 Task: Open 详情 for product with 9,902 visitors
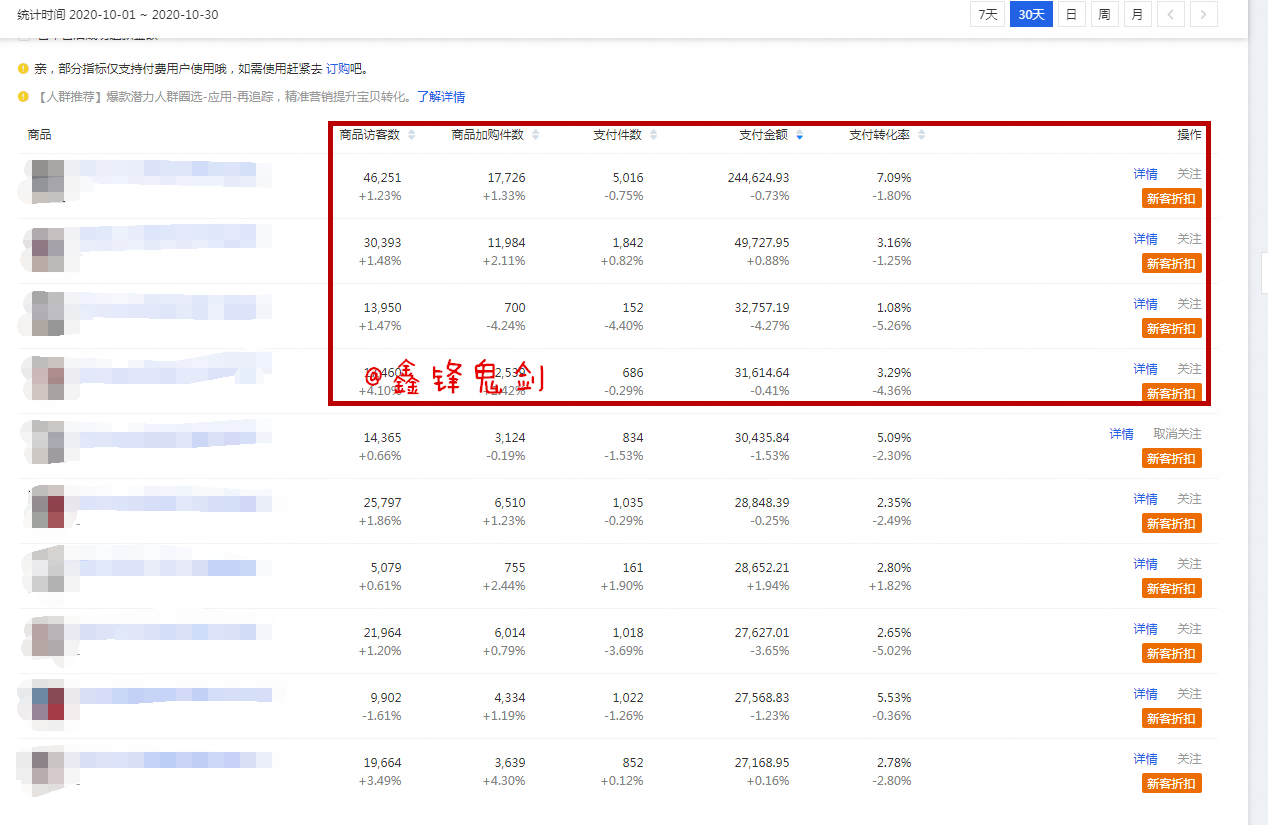coord(1145,694)
